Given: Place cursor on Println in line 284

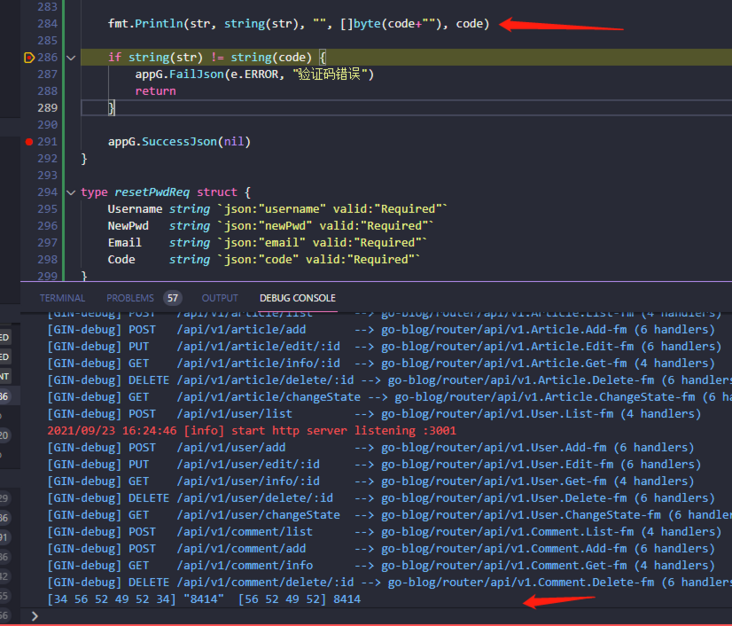Looking at the screenshot, I should pos(157,23).
